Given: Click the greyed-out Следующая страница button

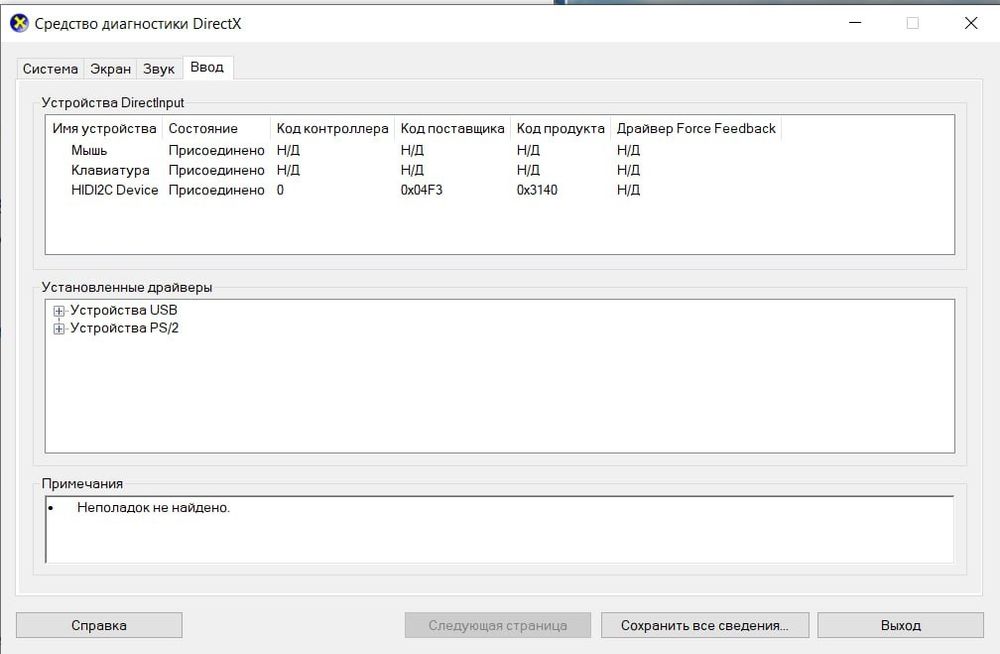Looking at the screenshot, I should click(x=497, y=625).
